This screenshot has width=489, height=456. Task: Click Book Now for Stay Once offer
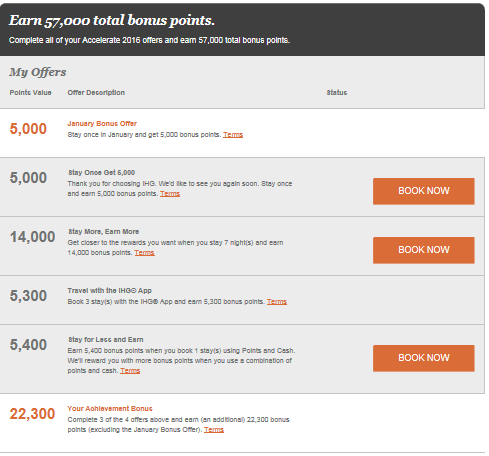pyautogui.click(x=423, y=191)
